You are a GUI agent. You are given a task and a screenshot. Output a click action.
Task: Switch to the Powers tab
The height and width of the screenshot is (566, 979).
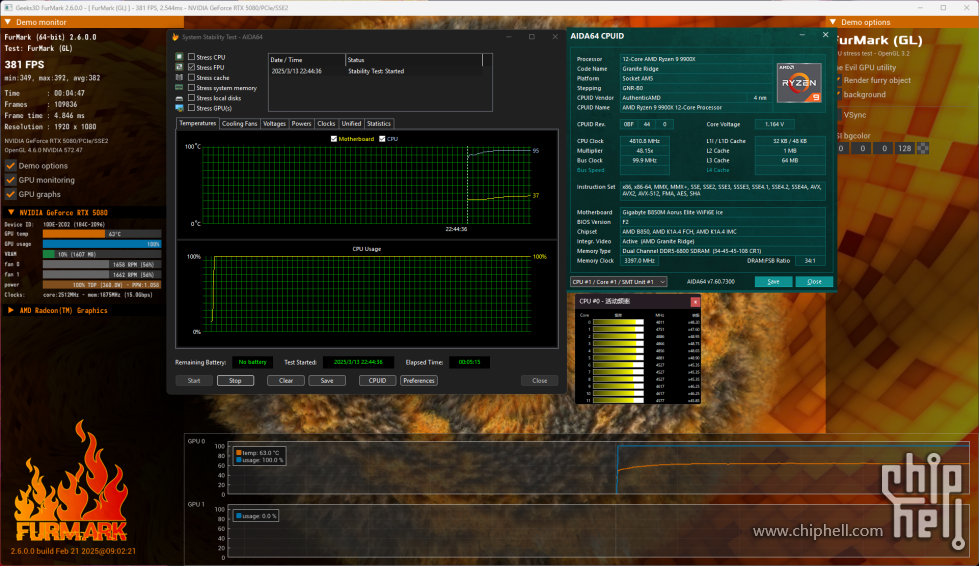point(301,124)
